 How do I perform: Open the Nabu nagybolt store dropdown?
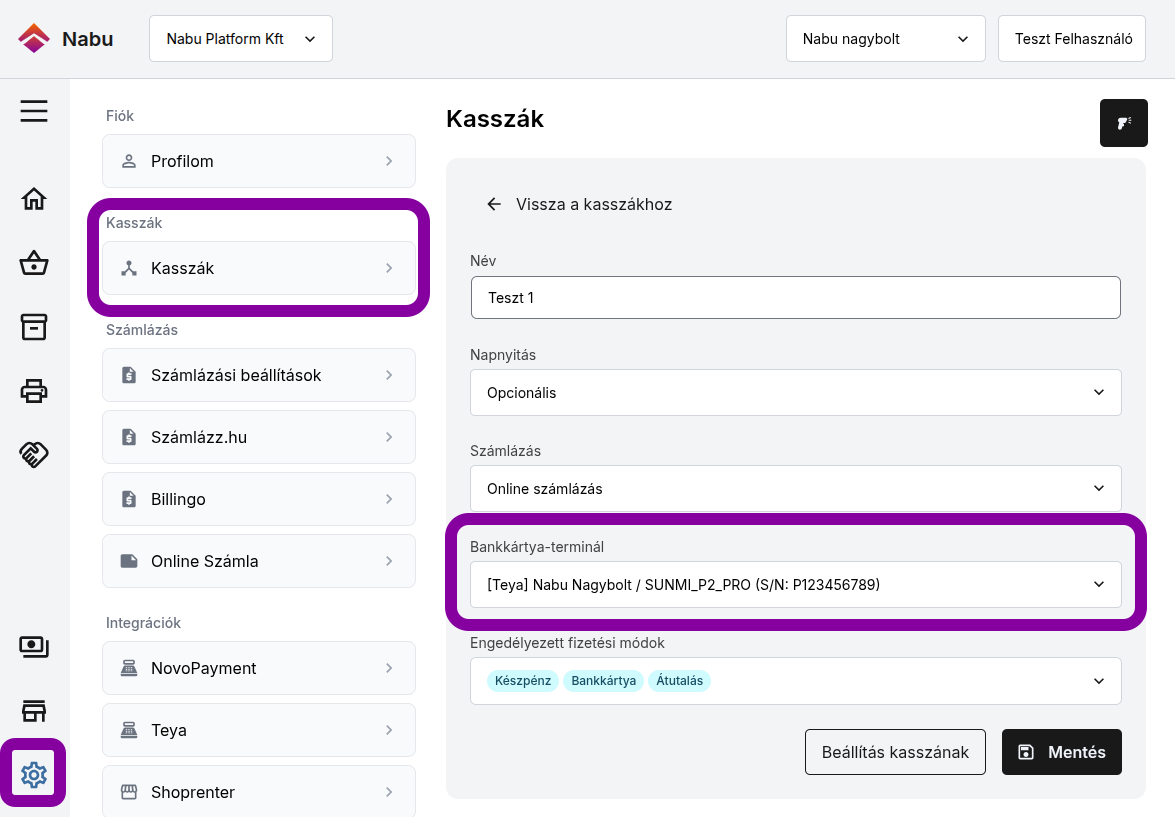point(886,39)
